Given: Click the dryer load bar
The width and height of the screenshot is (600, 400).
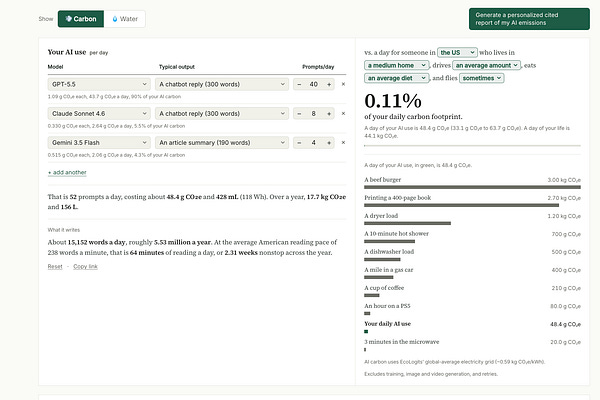Looking at the screenshot, I should pyautogui.click(x=408, y=223).
